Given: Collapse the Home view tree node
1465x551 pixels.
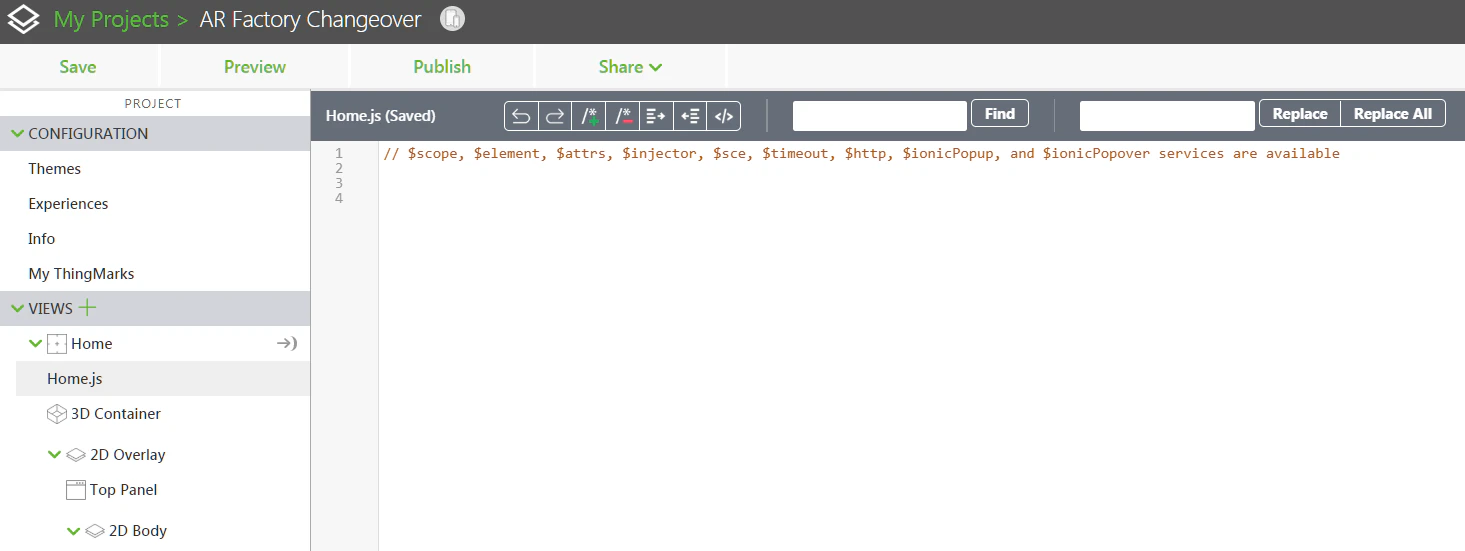Looking at the screenshot, I should [x=36, y=344].
